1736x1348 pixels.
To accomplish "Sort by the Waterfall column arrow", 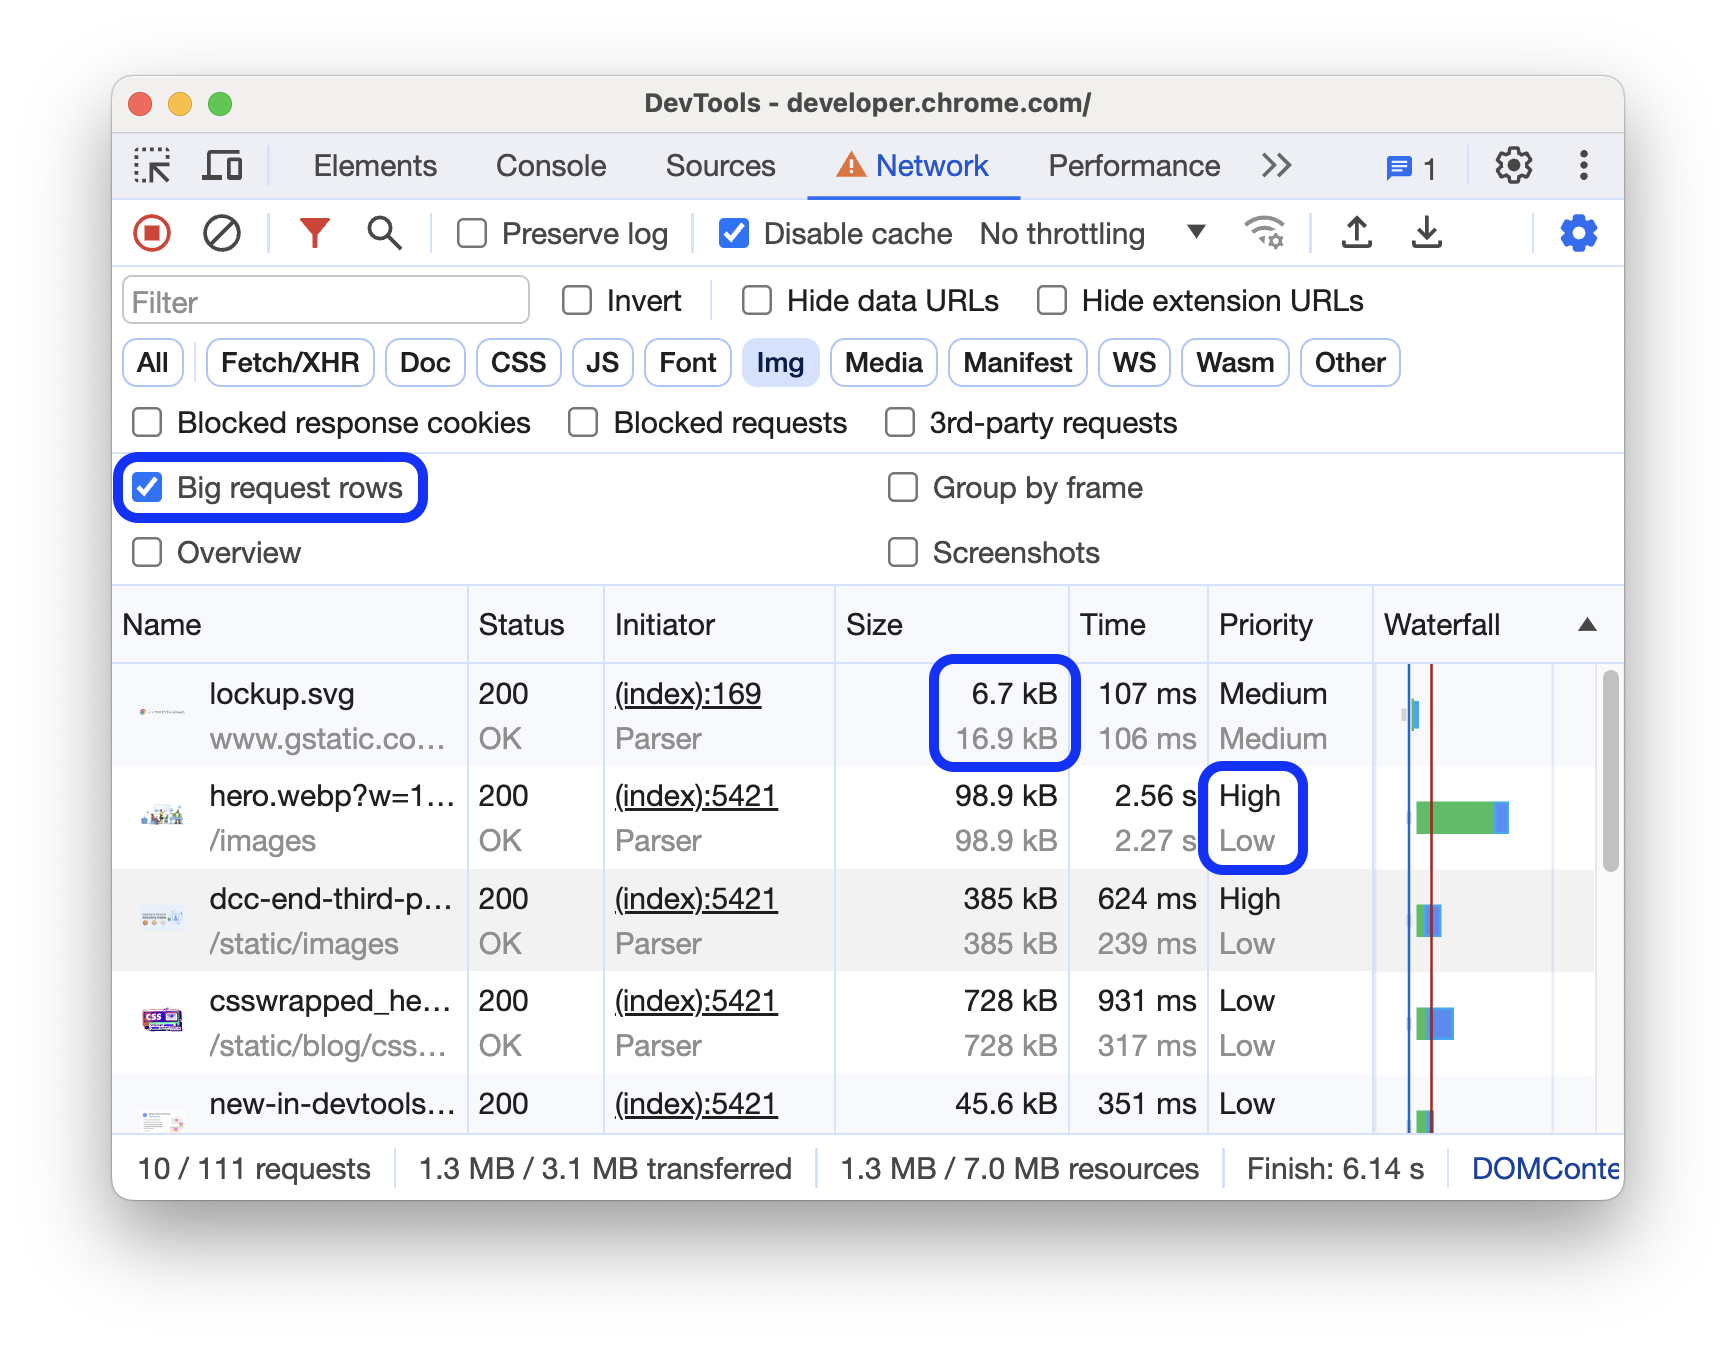I will click(1586, 625).
